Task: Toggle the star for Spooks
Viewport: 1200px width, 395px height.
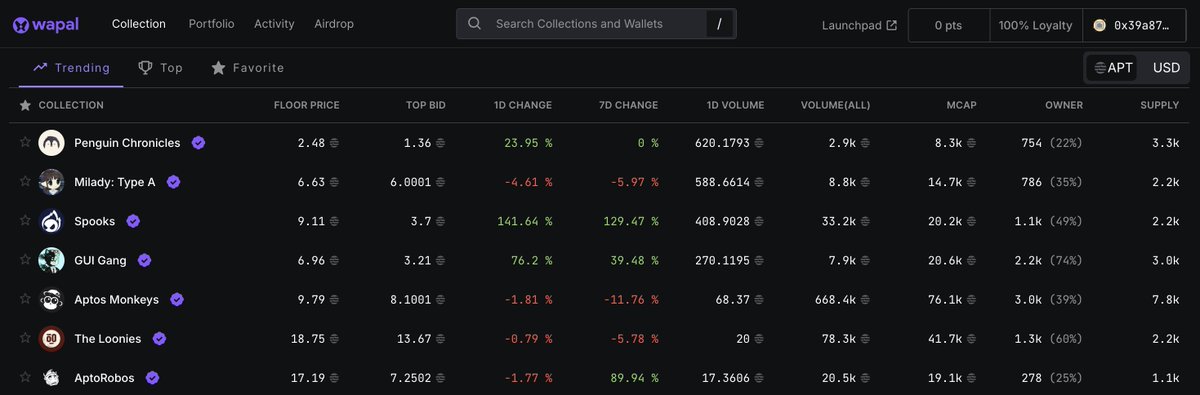Action: [x=25, y=220]
